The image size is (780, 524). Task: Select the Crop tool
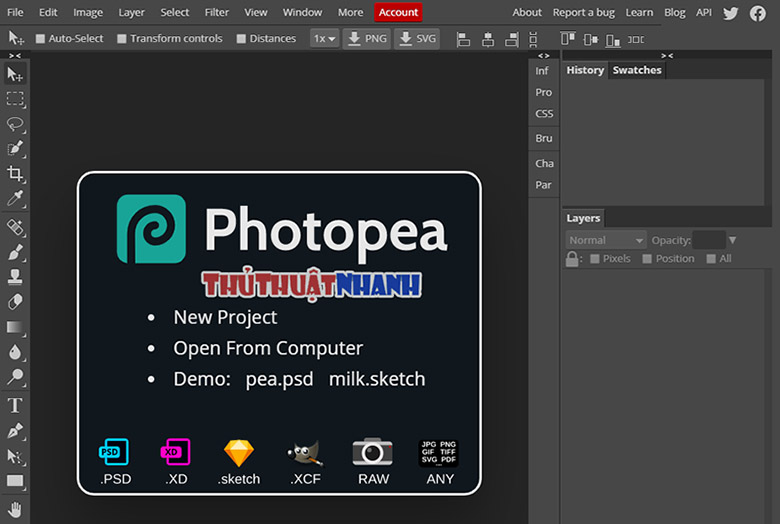pyautogui.click(x=15, y=173)
